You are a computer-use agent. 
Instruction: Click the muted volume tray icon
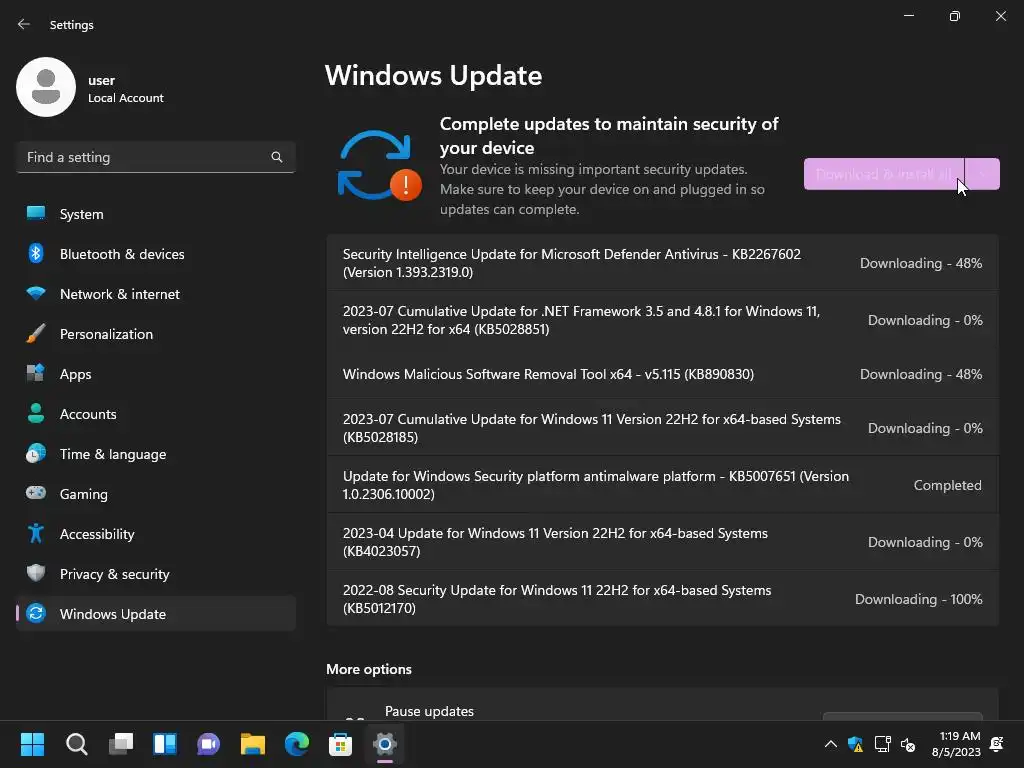pyautogui.click(x=908, y=744)
